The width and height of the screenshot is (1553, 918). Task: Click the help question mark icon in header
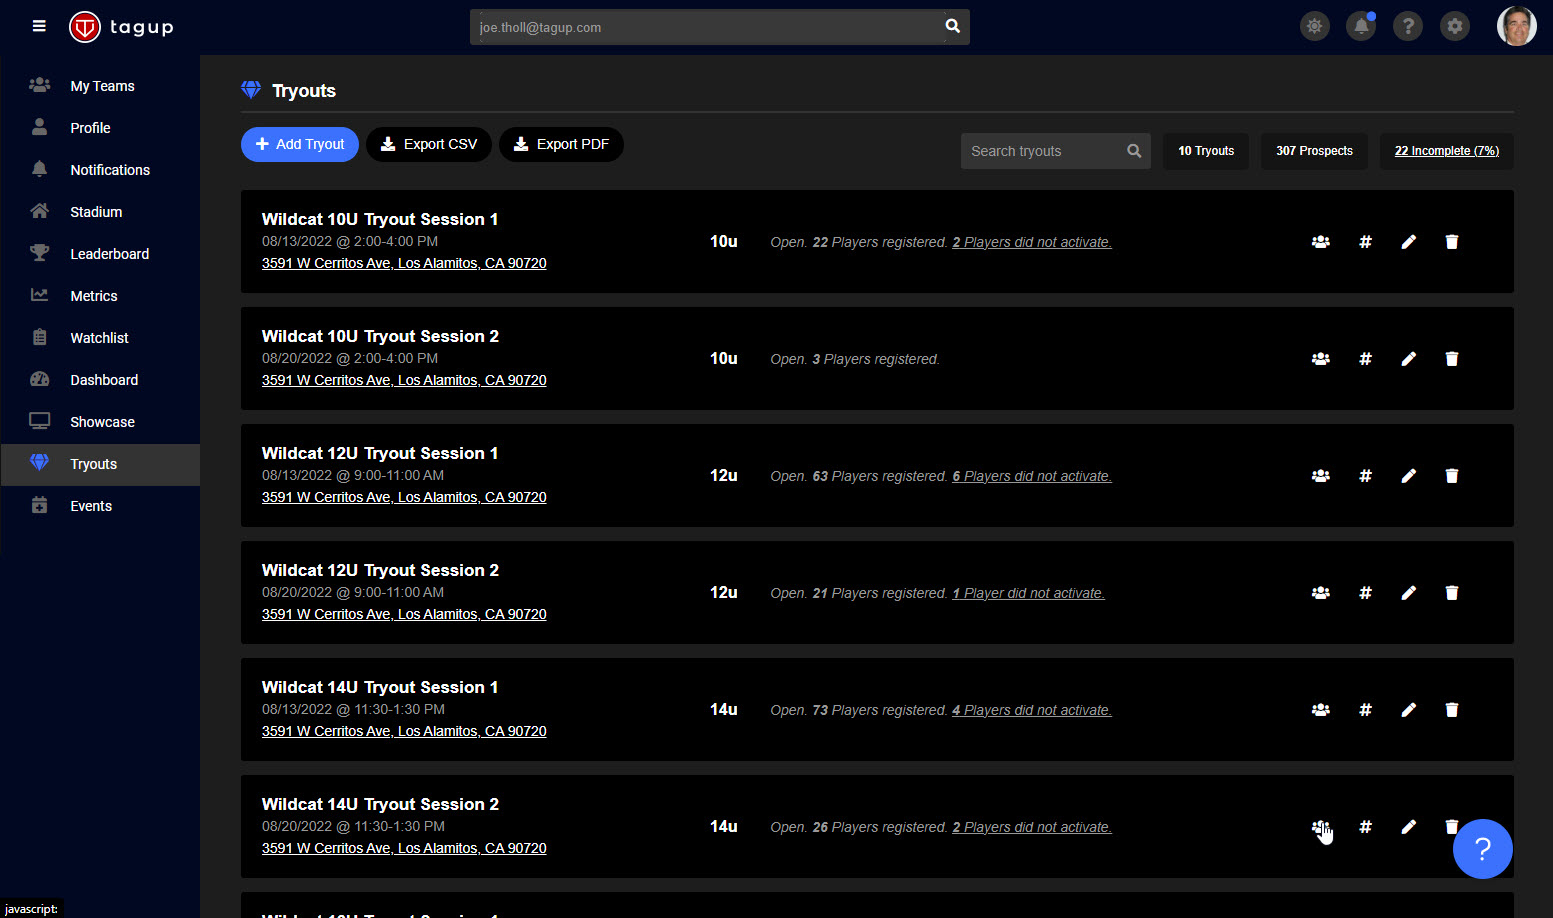coord(1408,27)
